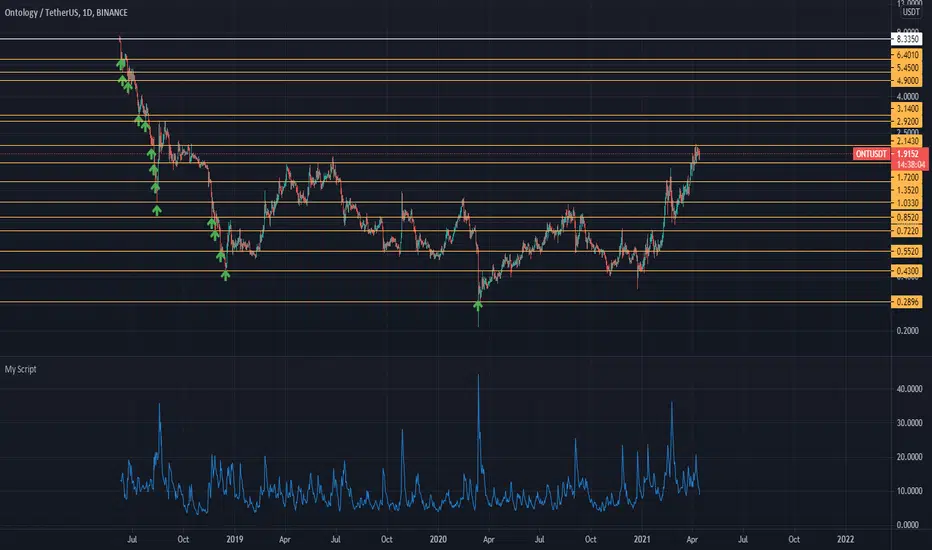Screen dimensions: 932x550
Task: Select the 2.1430 orange price tag
Action: point(906,141)
